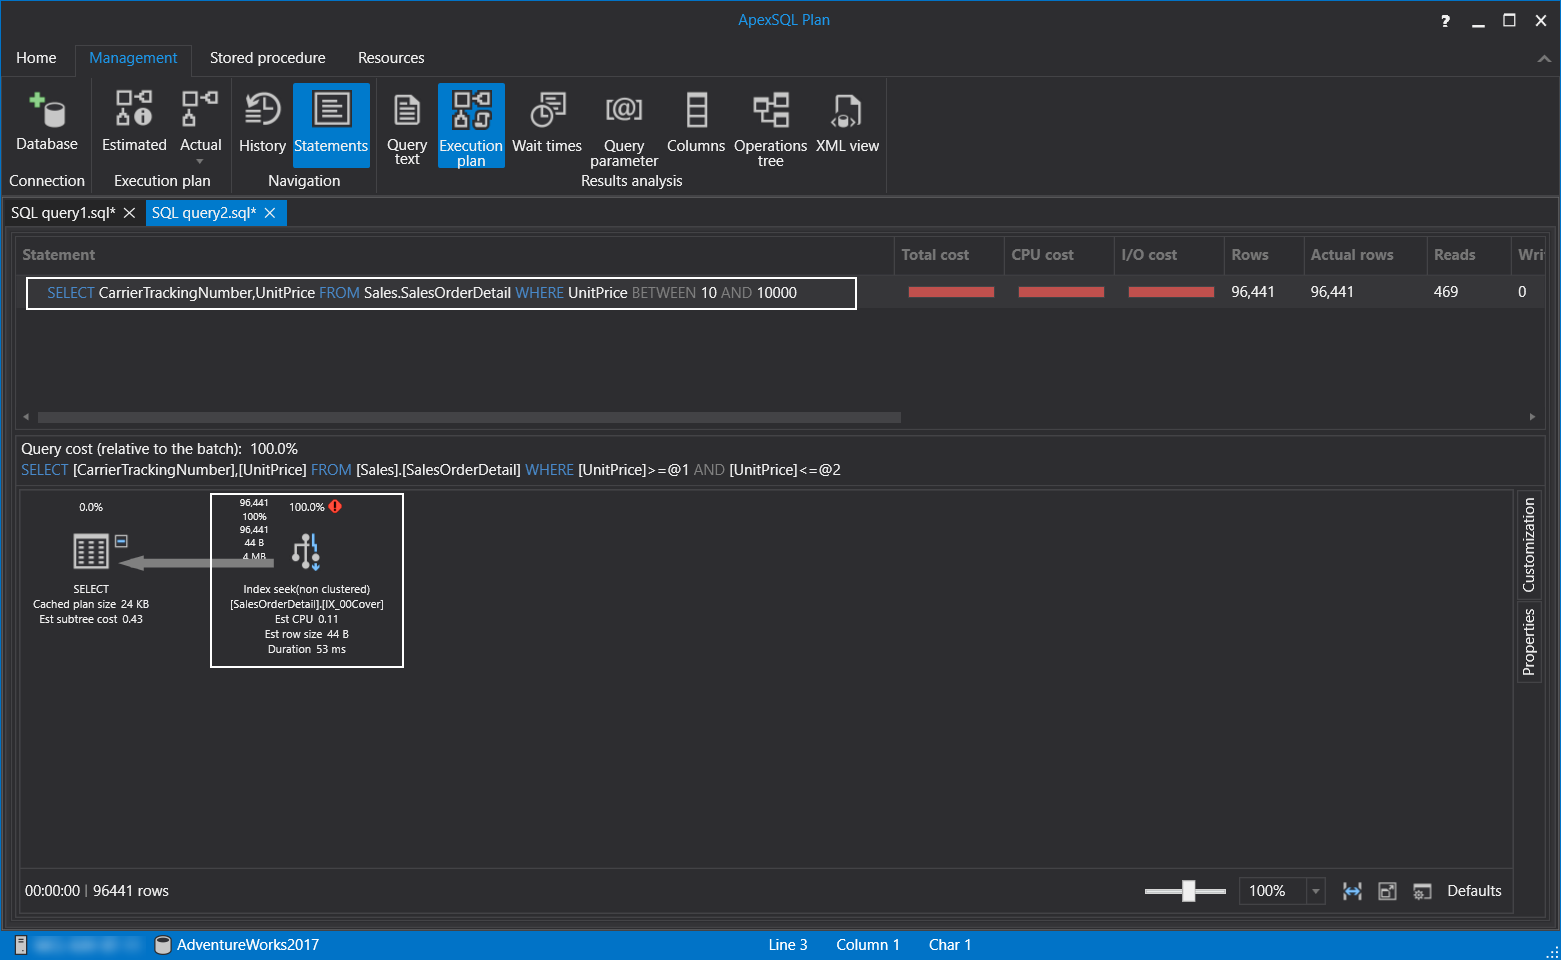This screenshot has width=1561, height=960.
Task: Click the Defaults button
Action: 1473,891
